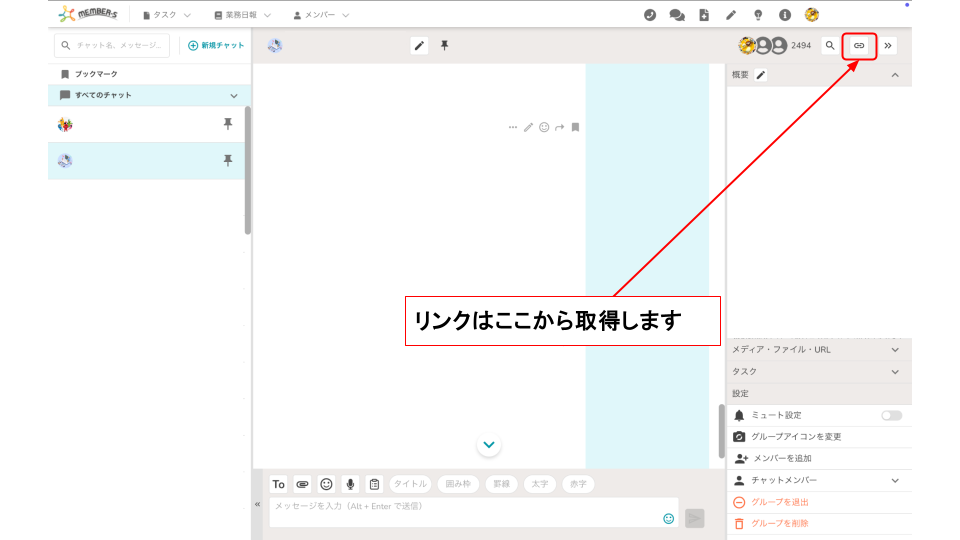Open chat search with the magnifier icon
960x540 pixels.
click(x=829, y=46)
